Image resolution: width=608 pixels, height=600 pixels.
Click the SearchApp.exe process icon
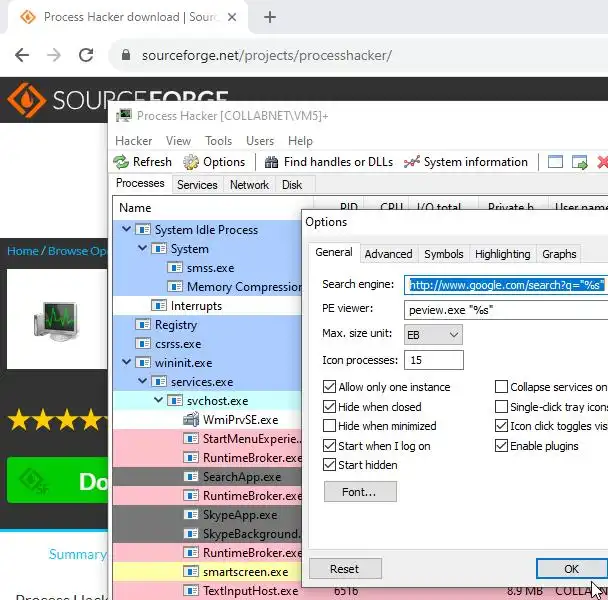point(191,477)
